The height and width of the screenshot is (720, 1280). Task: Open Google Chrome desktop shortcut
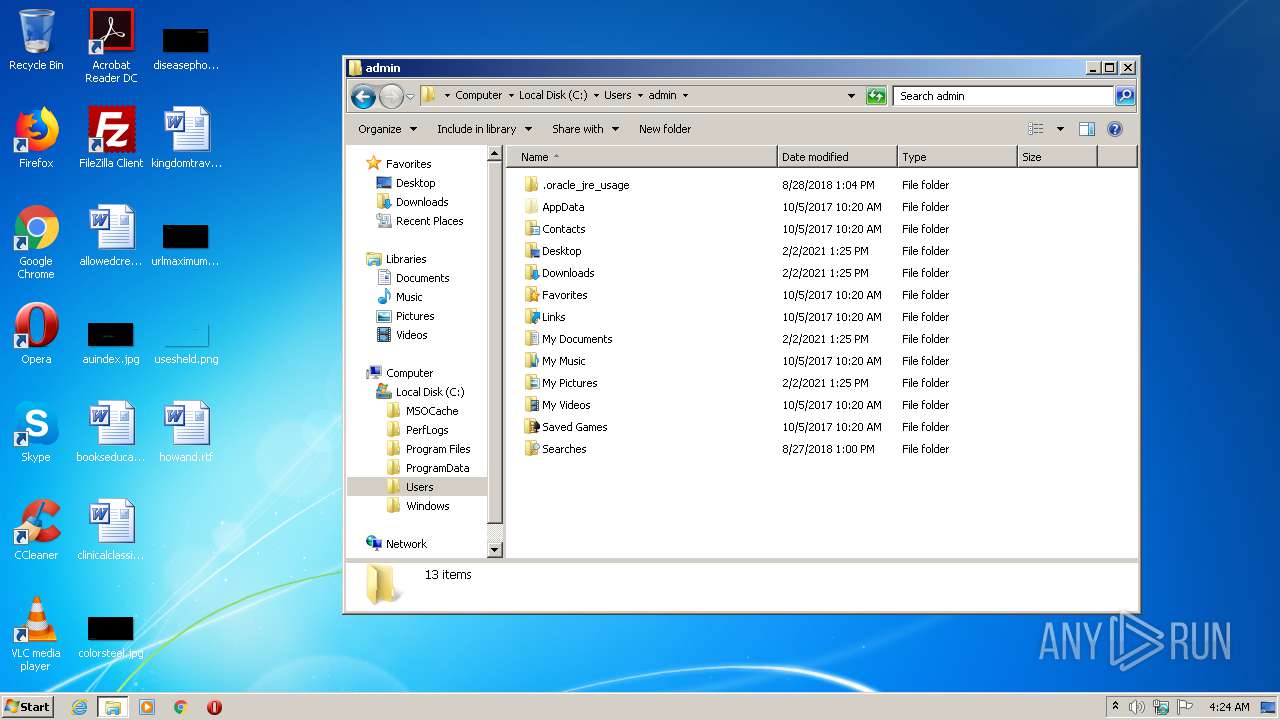coord(36,242)
